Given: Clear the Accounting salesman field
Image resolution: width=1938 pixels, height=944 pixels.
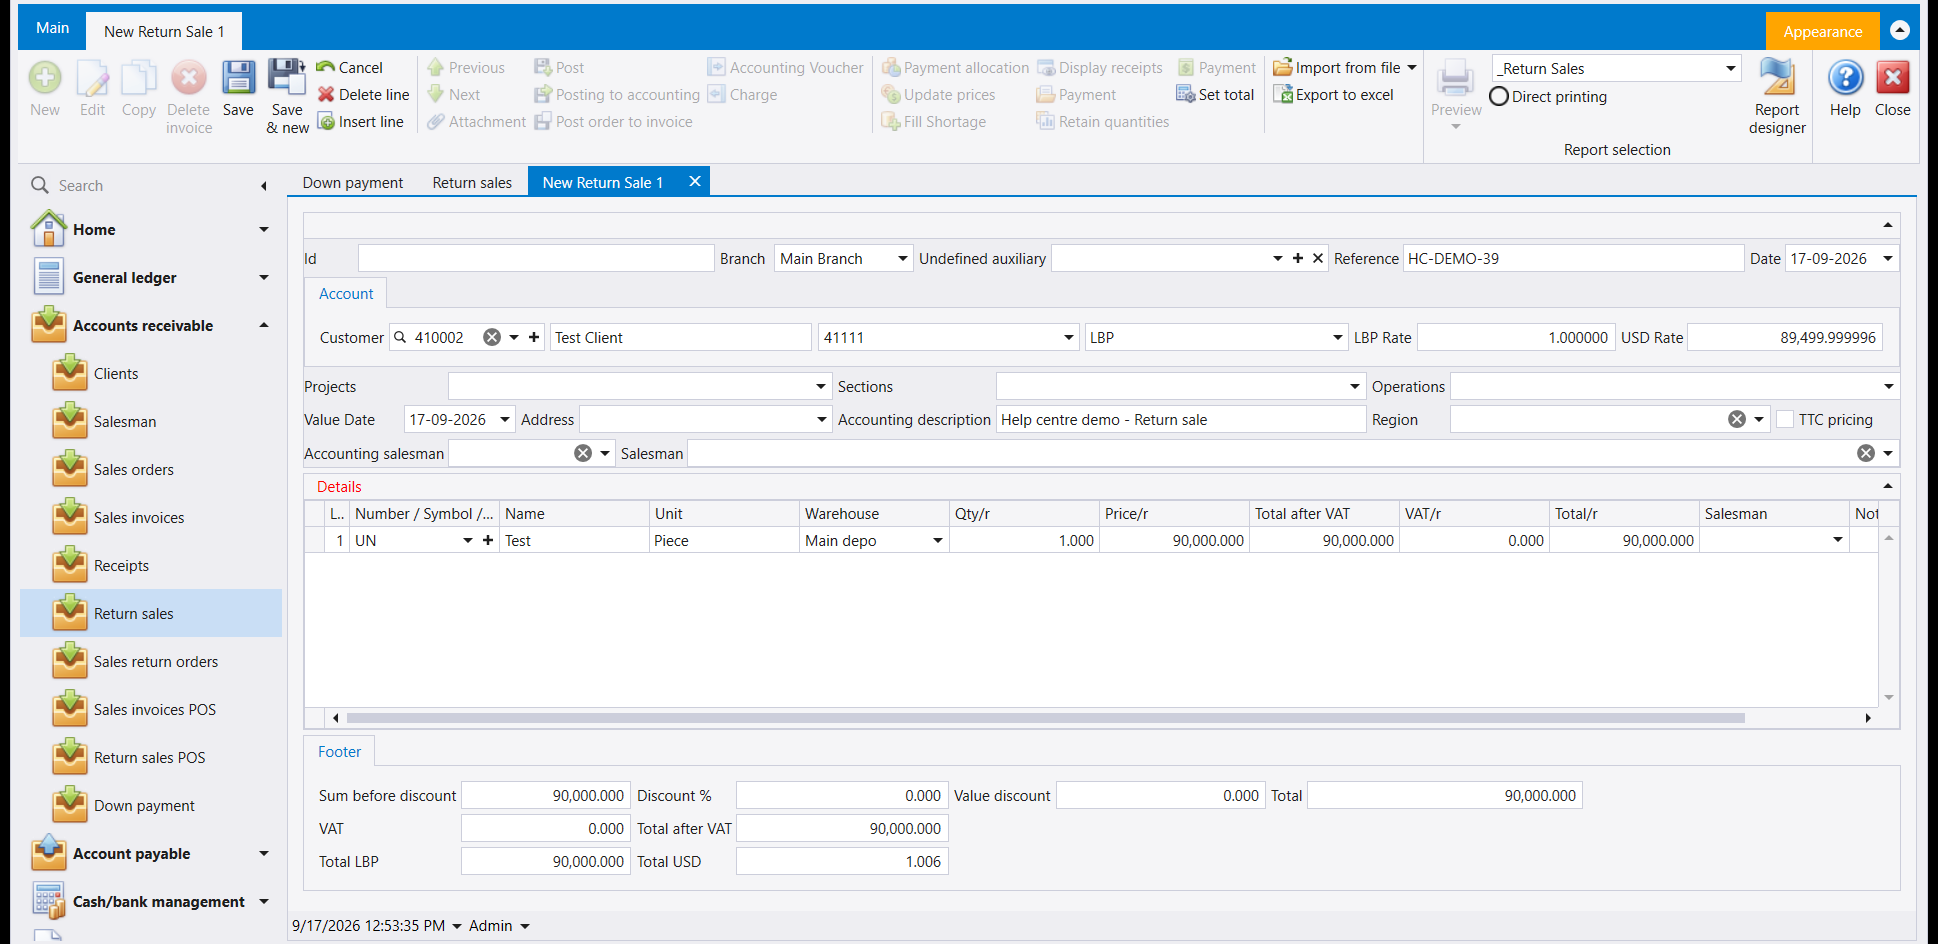Looking at the screenshot, I should point(583,454).
